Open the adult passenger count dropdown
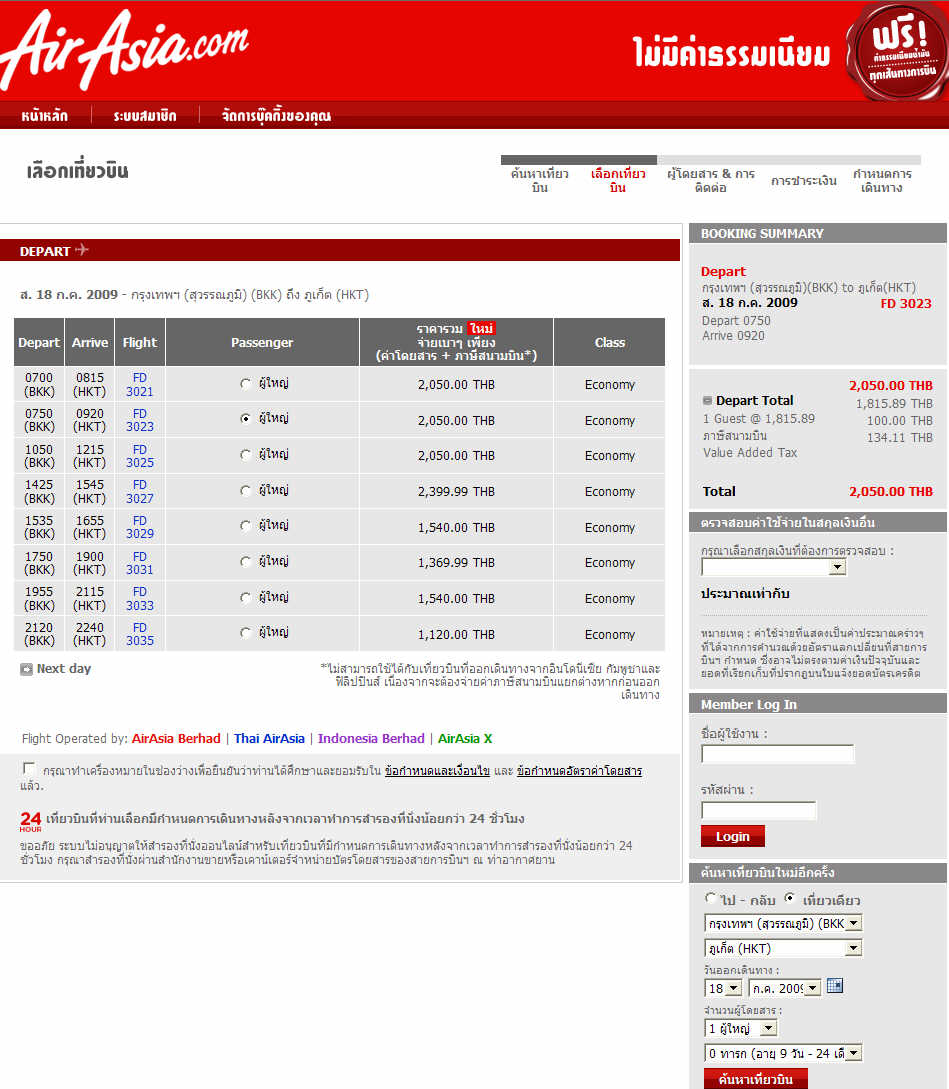The width and height of the screenshot is (949, 1089). point(741,1029)
